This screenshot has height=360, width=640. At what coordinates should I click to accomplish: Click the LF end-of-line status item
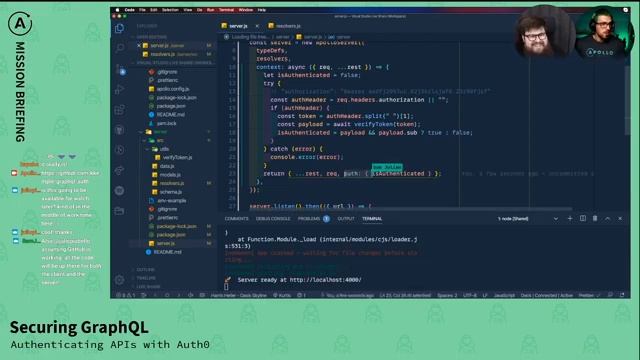point(485,295)
